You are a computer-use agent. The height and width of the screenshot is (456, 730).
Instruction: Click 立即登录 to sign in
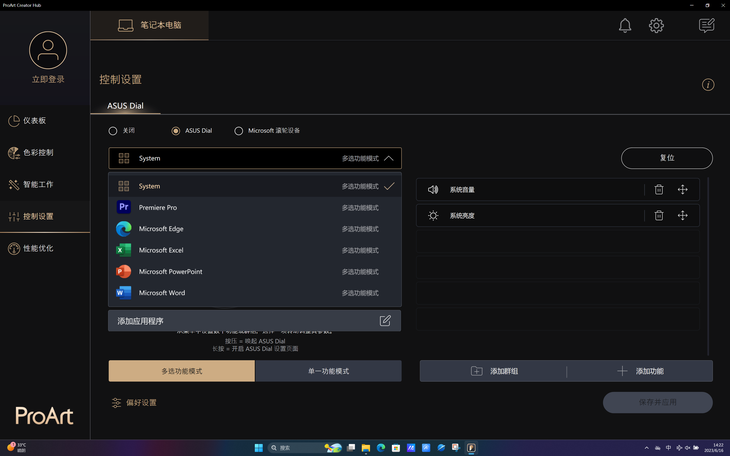(48, 80)
